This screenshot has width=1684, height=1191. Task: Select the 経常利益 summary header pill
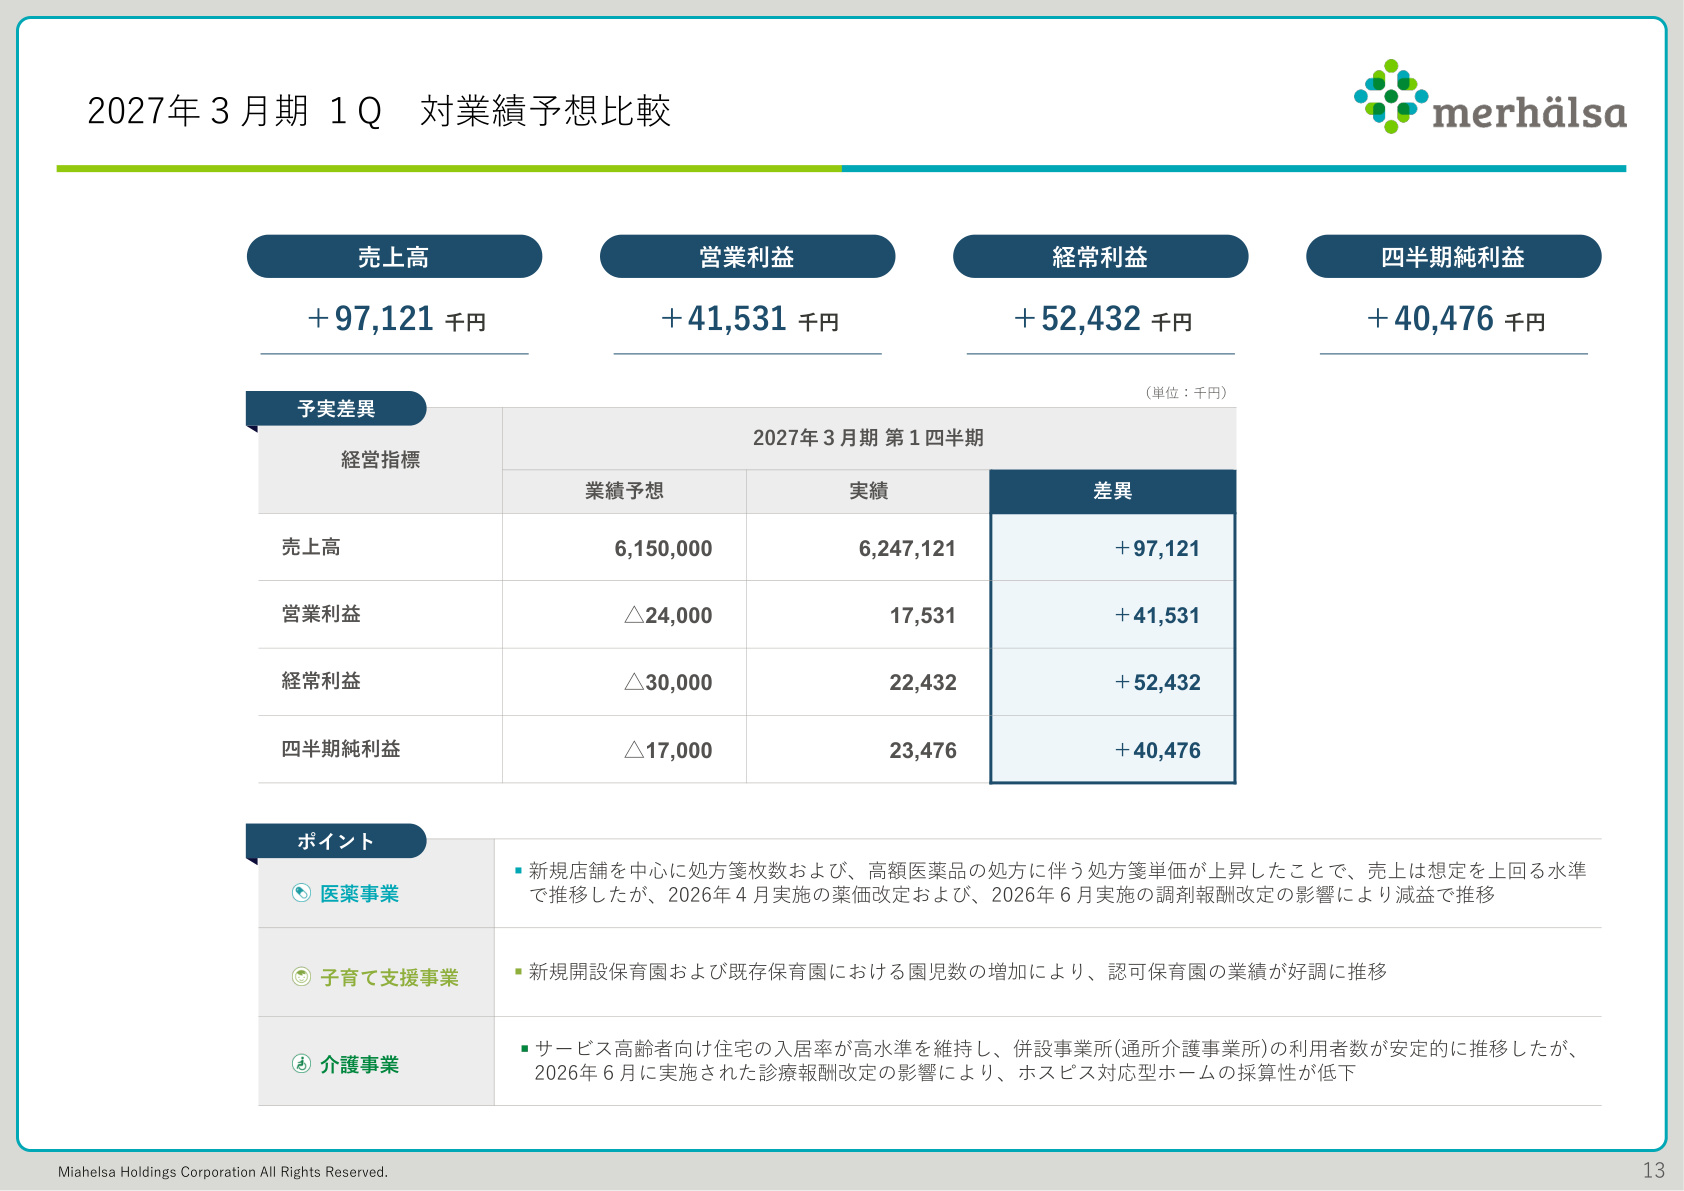click(x=1100, y=257)
